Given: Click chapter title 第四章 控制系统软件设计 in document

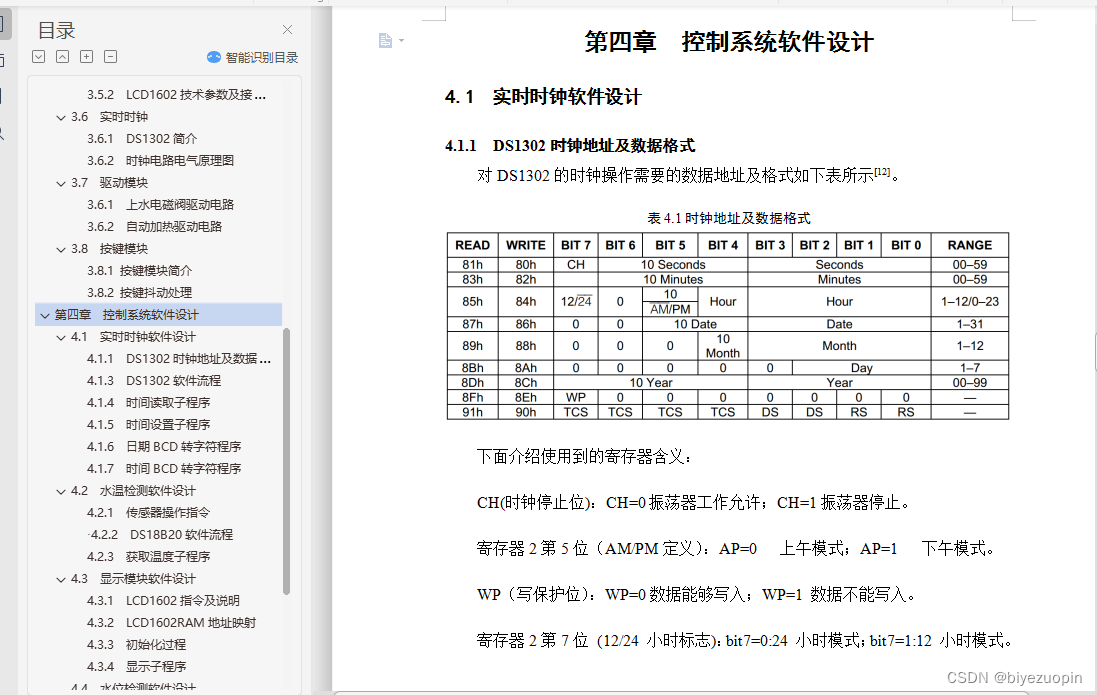Looking at the screenshot, I should (729, 42).
